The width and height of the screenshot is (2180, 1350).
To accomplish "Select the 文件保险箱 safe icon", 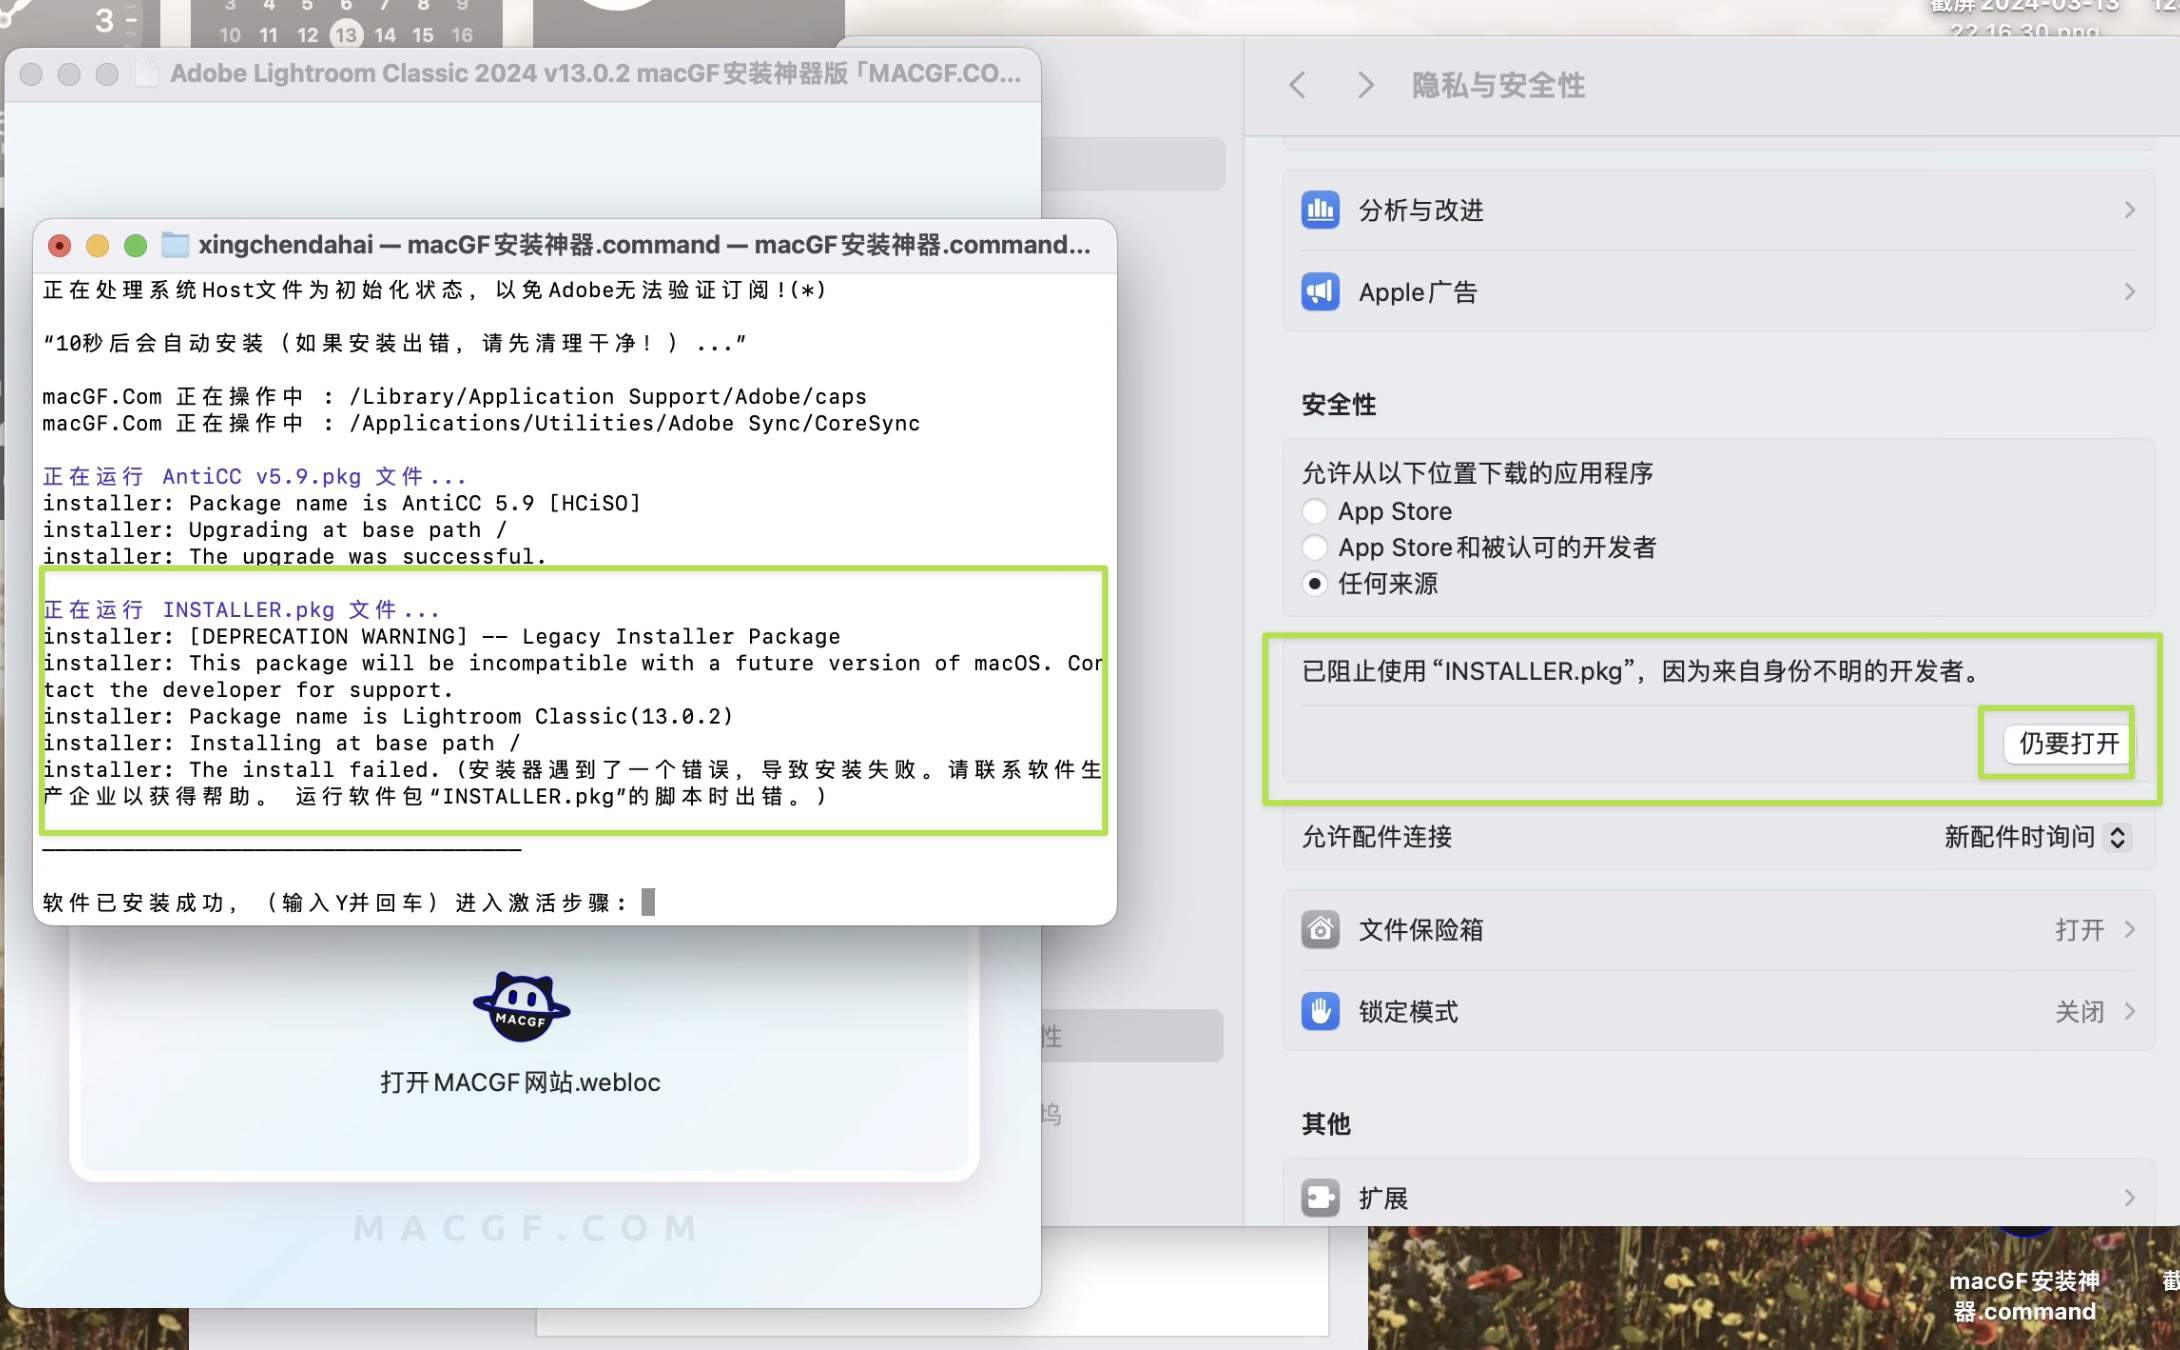I will pos(1320,929).
